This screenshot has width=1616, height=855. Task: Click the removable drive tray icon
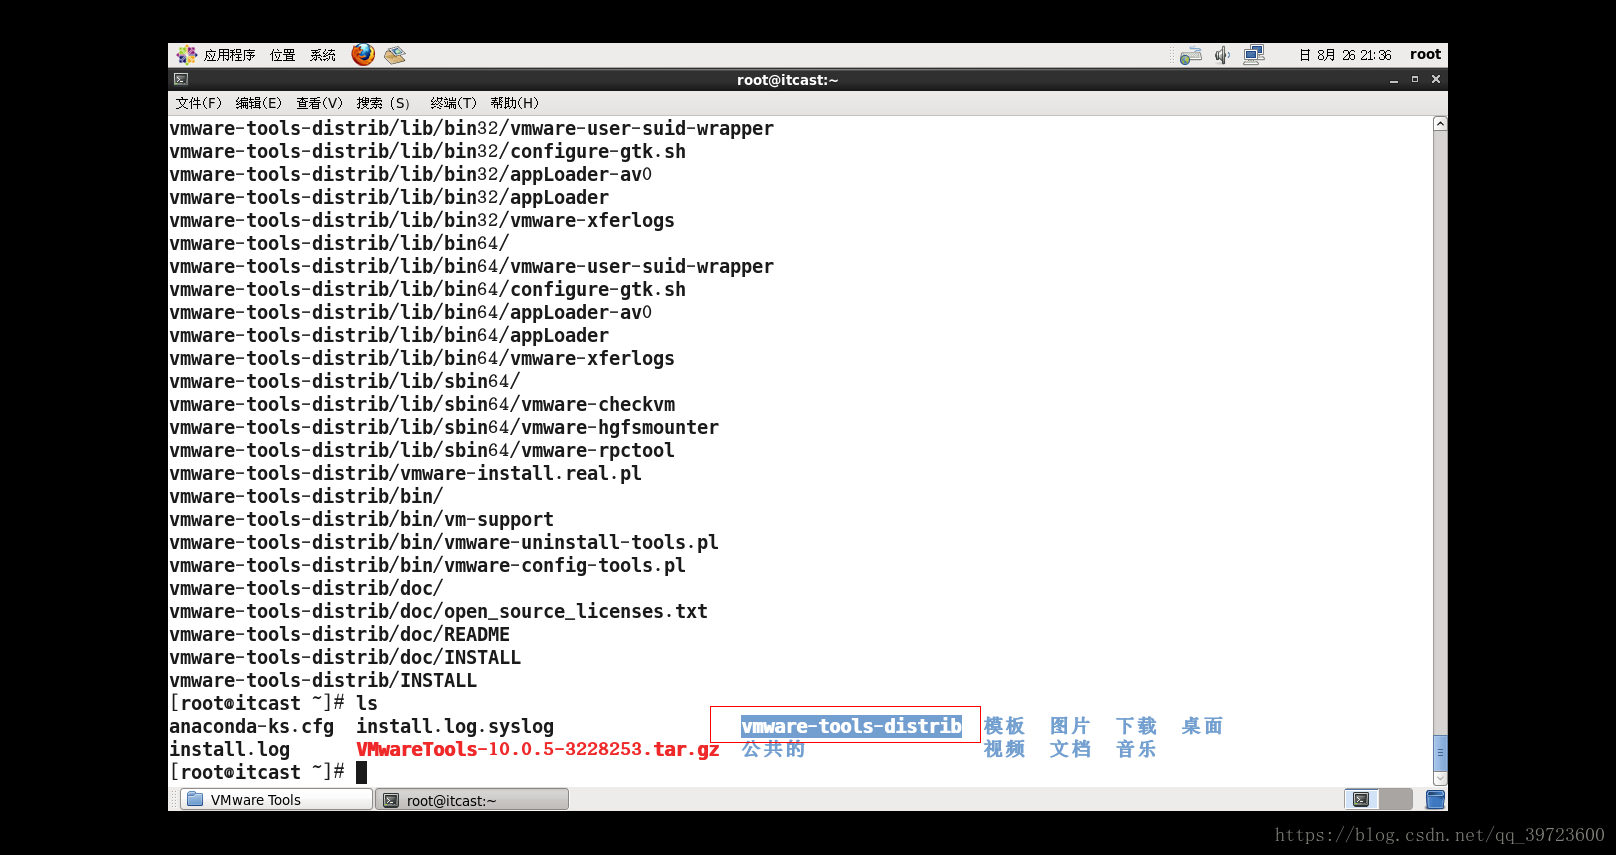(x=1190, y=56)
